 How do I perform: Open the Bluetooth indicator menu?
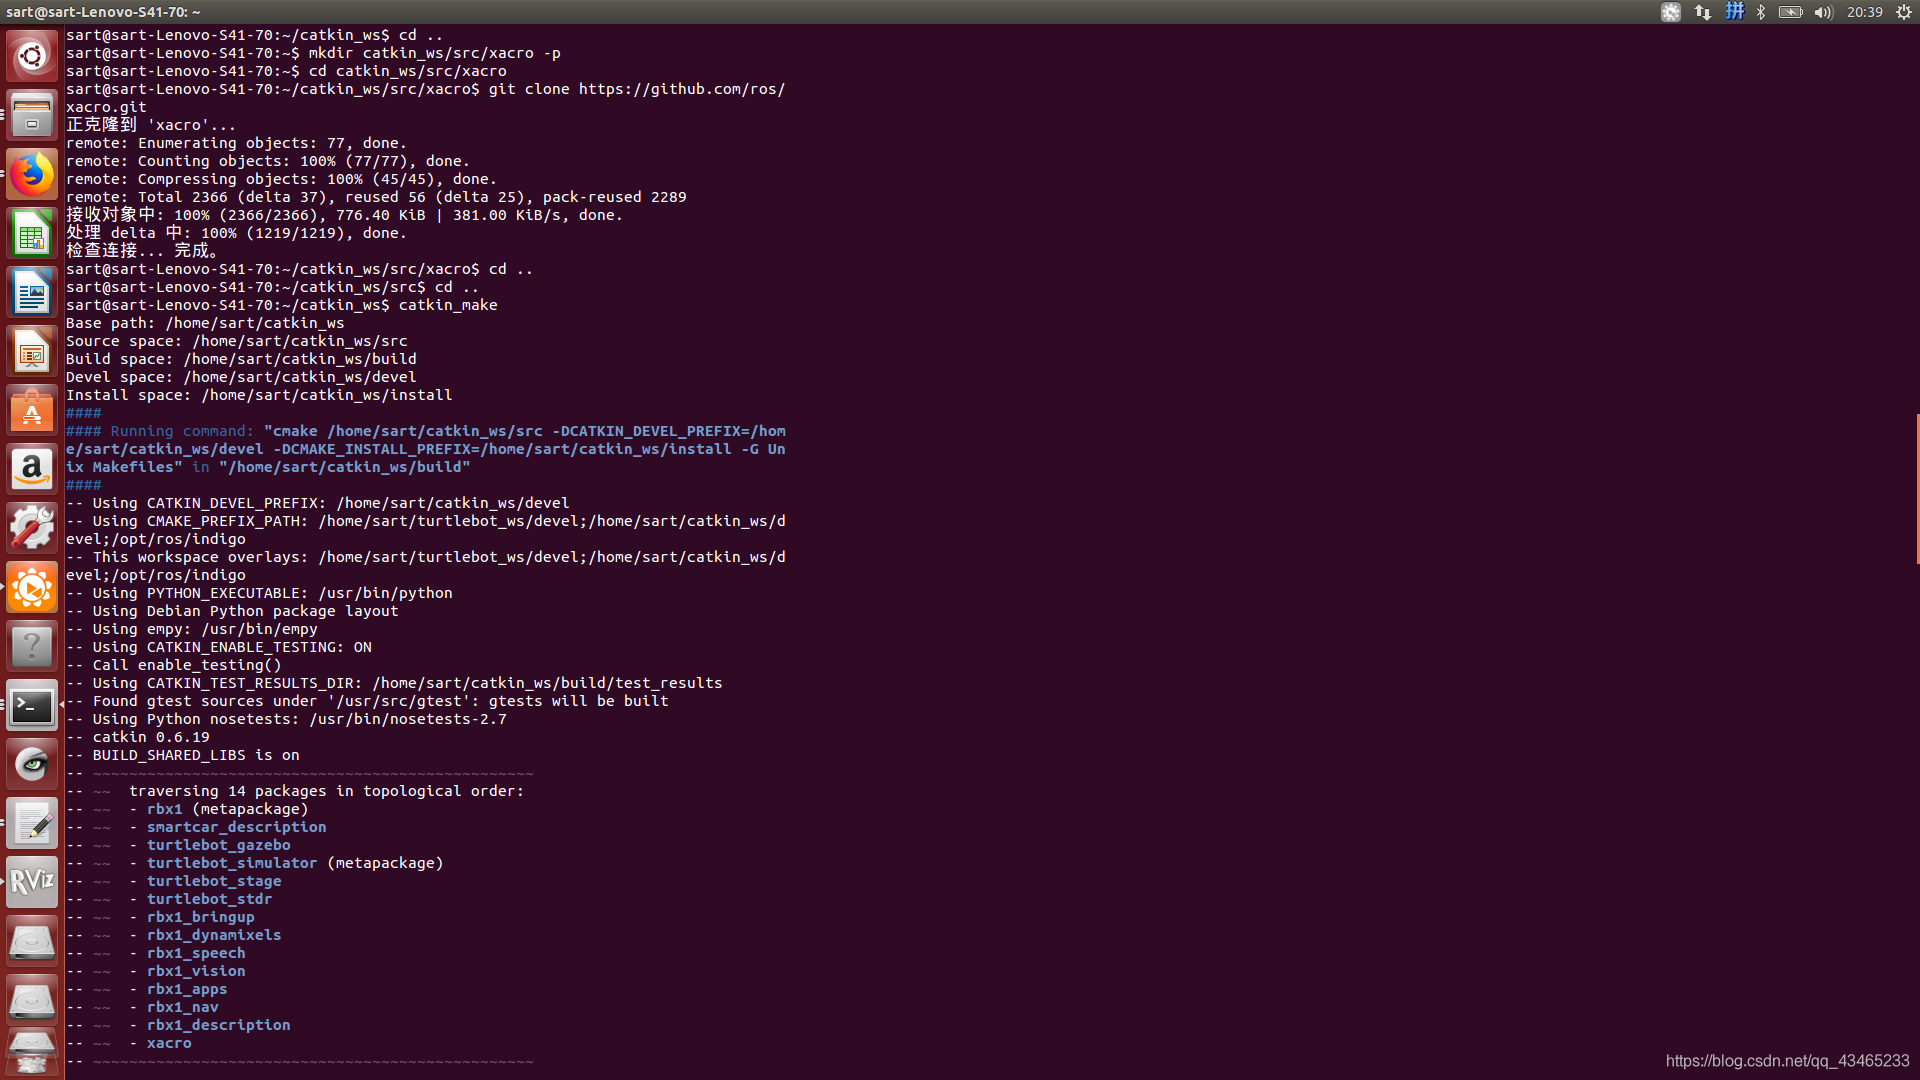pos(1761,12)
